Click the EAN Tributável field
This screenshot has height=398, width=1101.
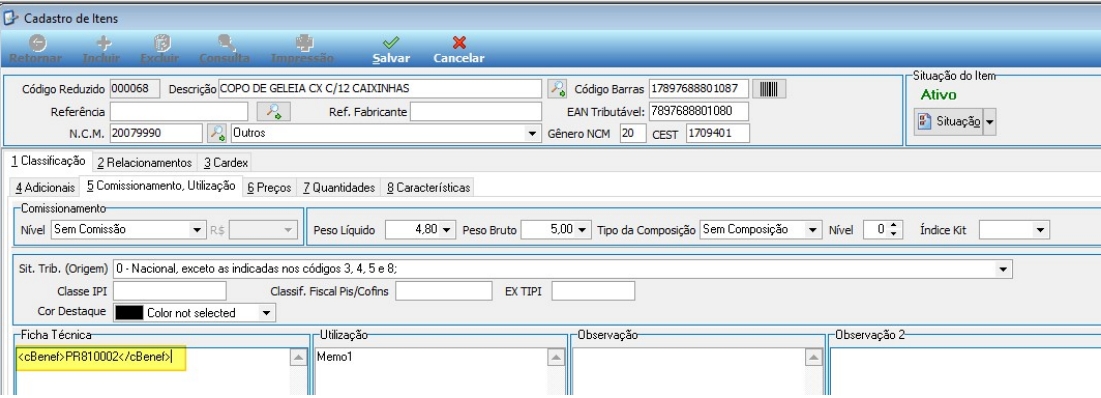699,111
